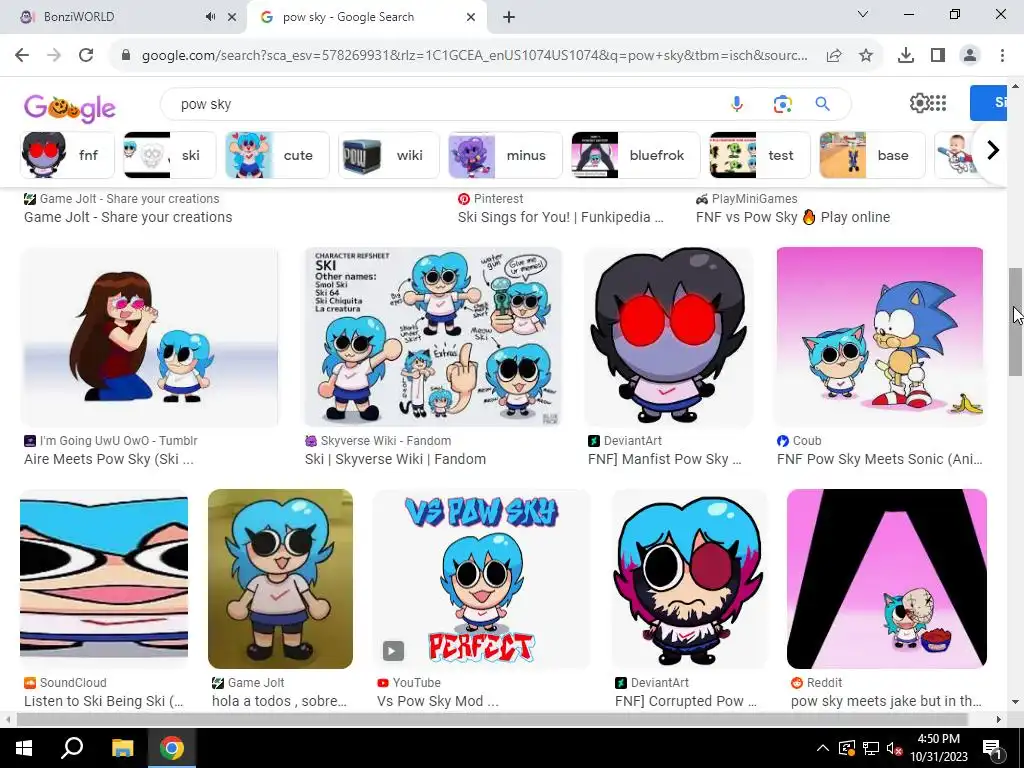Open Chrome three-dot menu
Image resolution: width=1024 pixels, height=768 pixels.
point(1002,56)
